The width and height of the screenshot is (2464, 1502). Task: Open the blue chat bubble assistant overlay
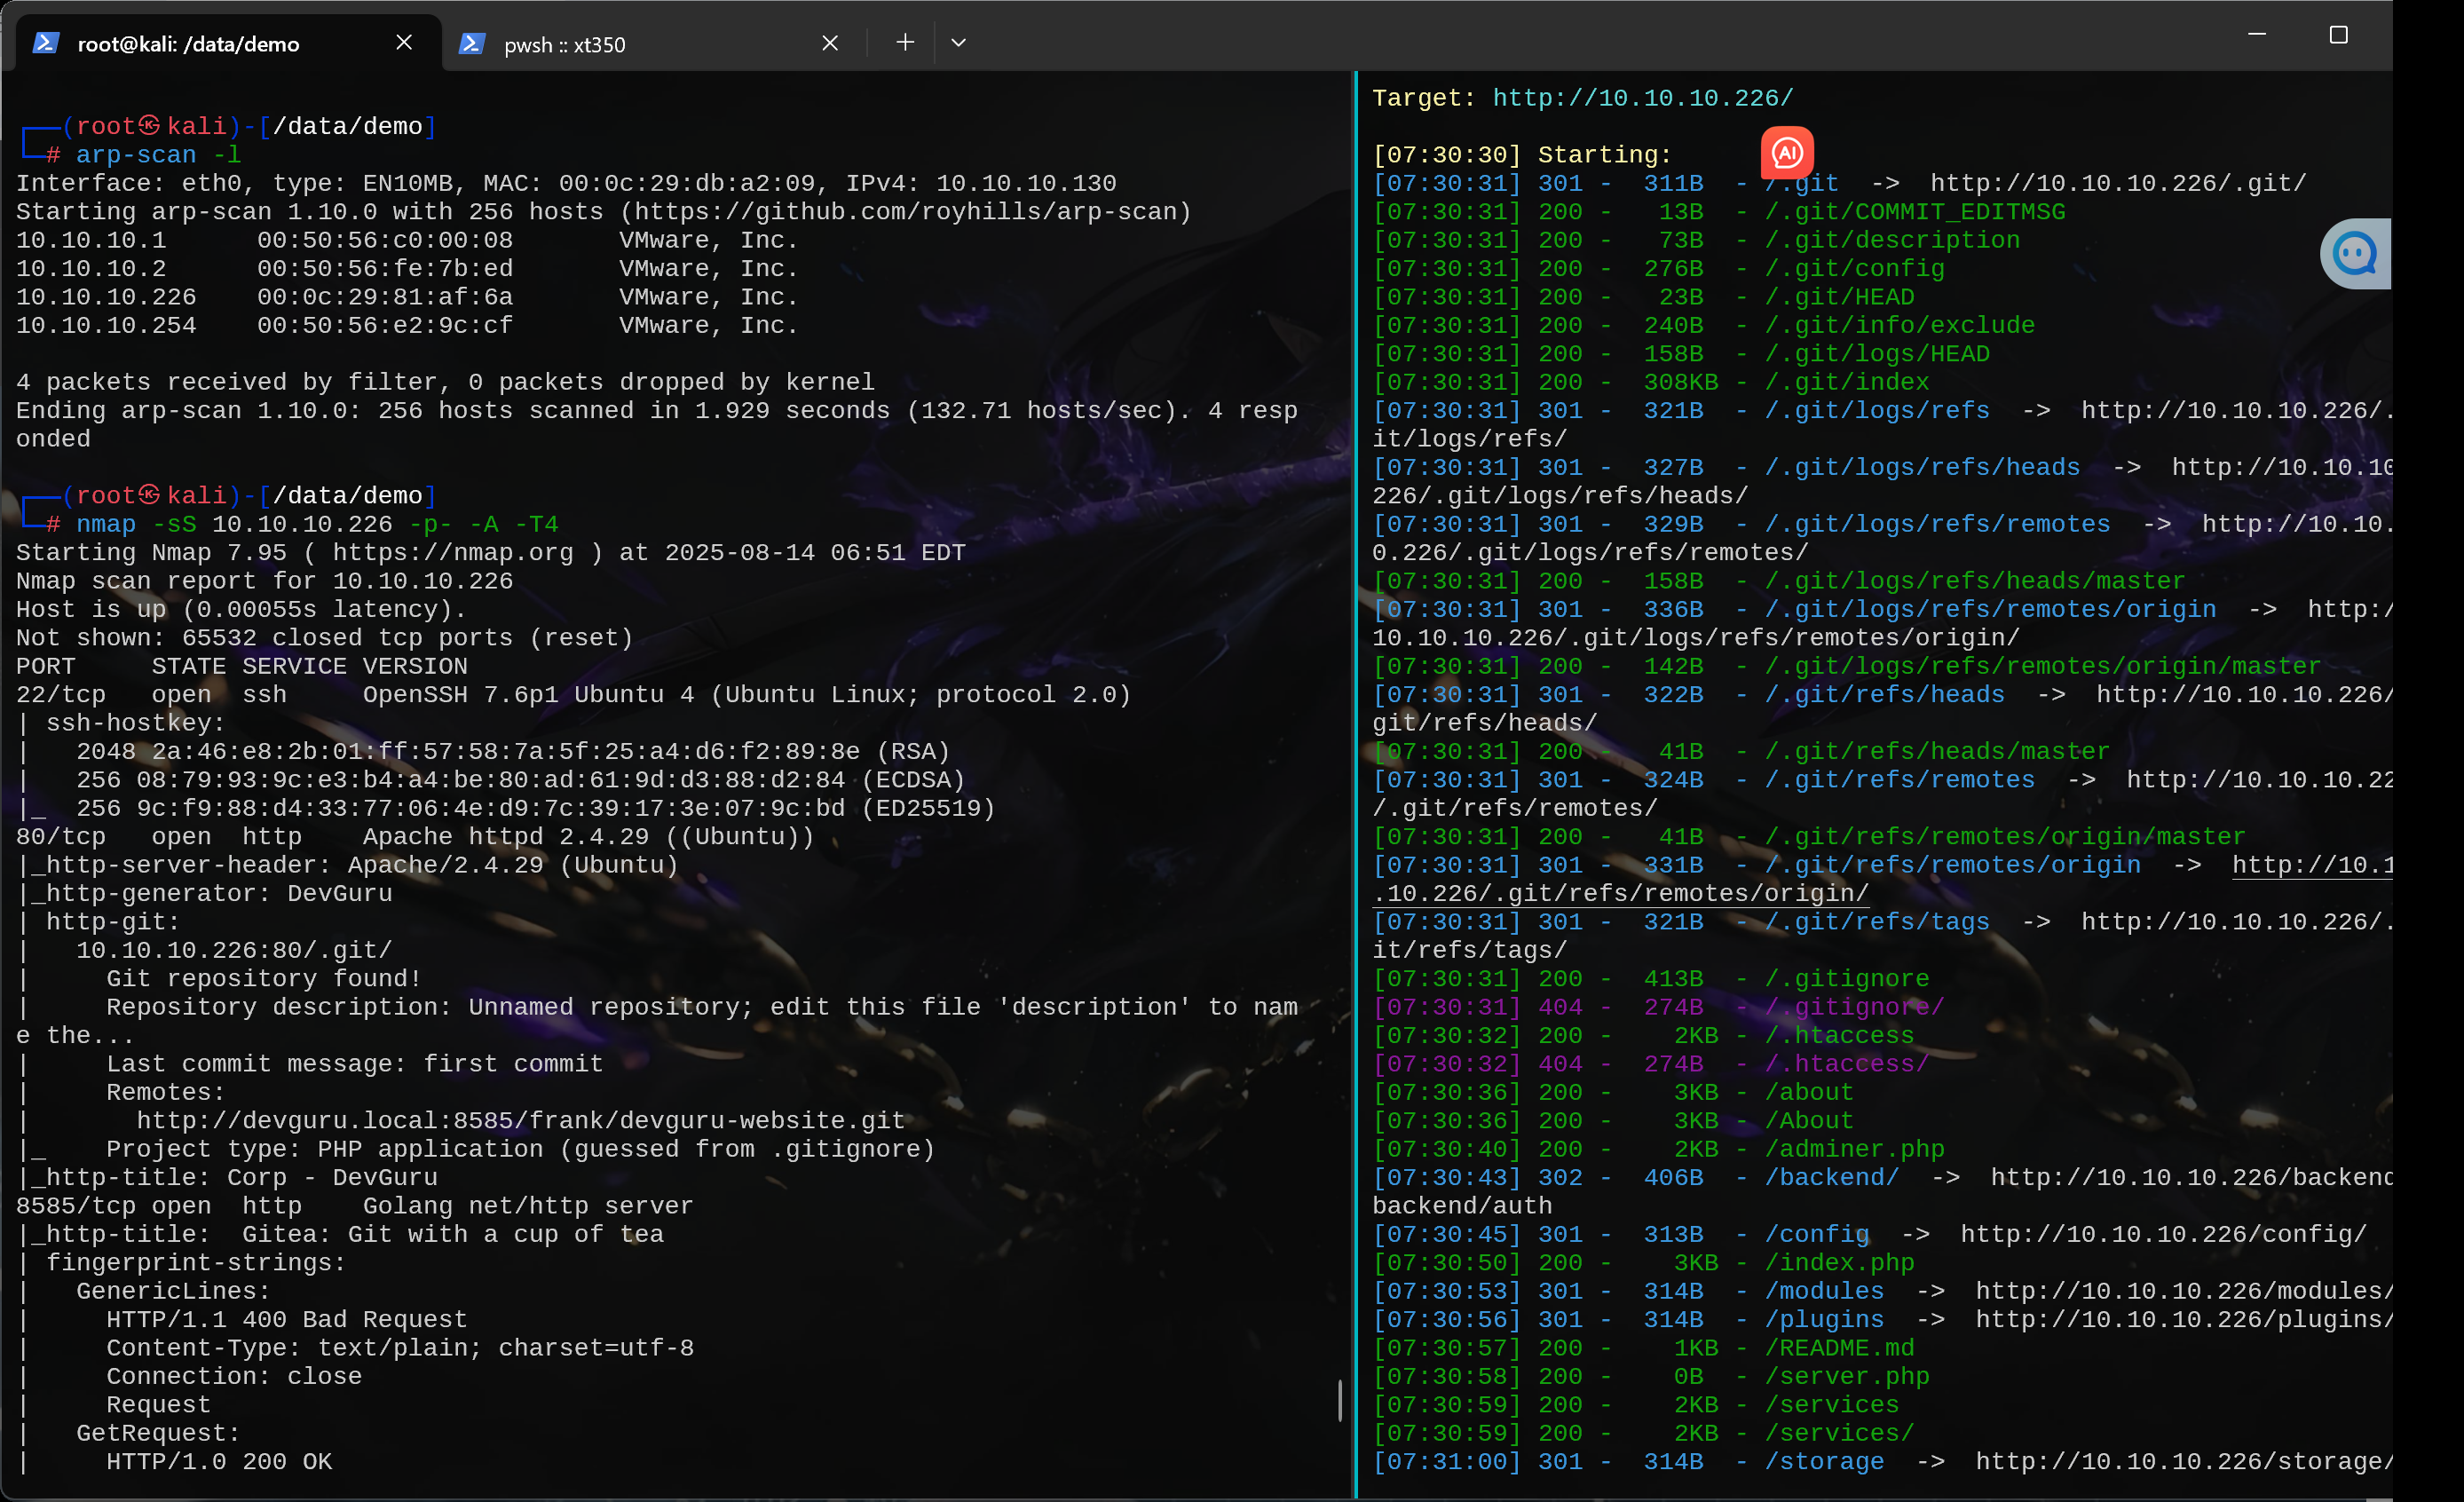[x=2354, y=253]
